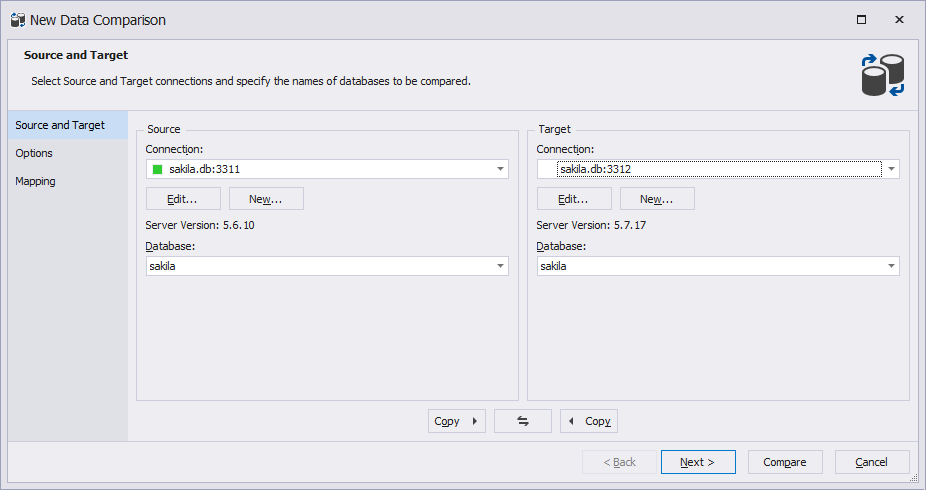Click the swap source and target arrows button
Image resolution: width=926 pixels, height=490 pixels.
523,421
